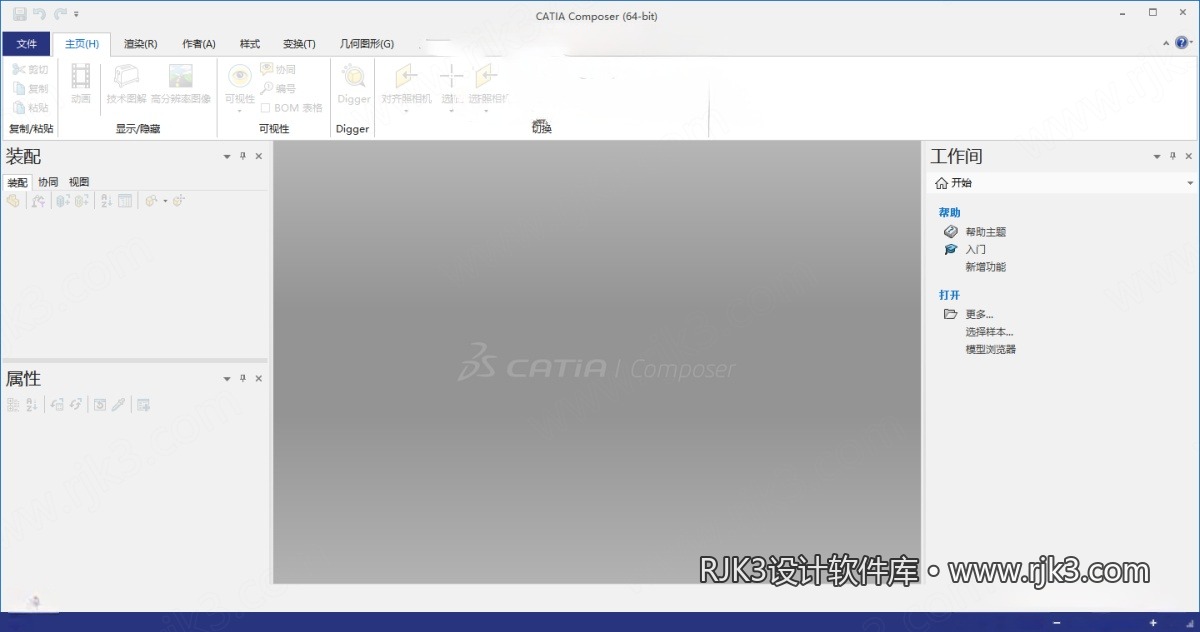Open the 文件 menu

pyautogui.click(x=27, y=44)
